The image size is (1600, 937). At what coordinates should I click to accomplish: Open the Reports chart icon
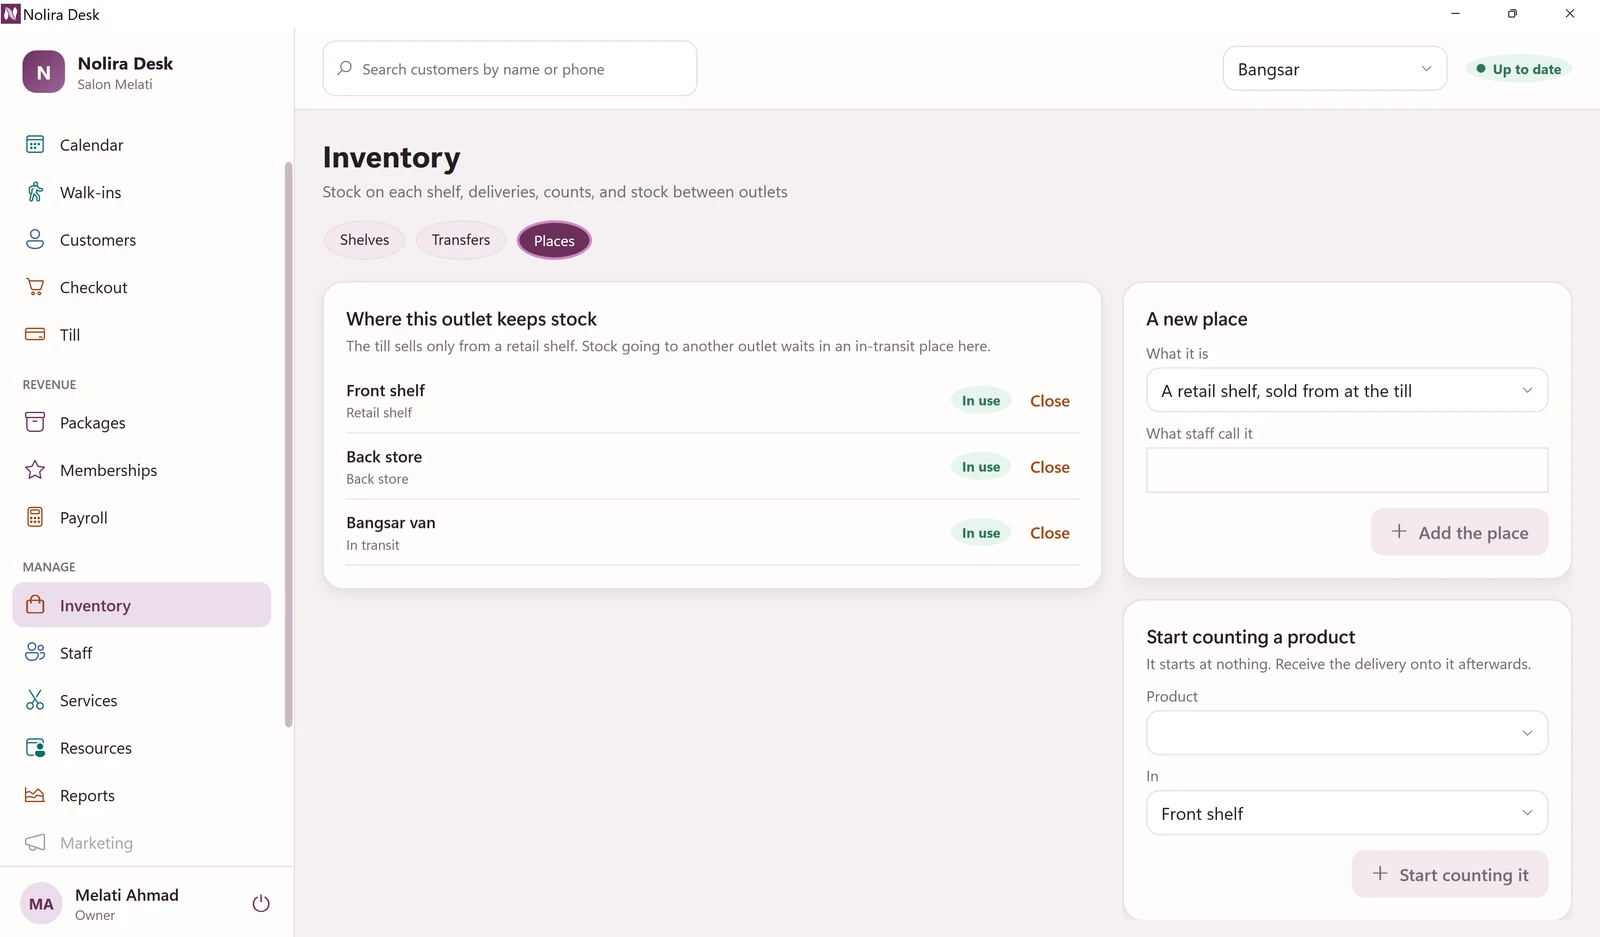35,795
